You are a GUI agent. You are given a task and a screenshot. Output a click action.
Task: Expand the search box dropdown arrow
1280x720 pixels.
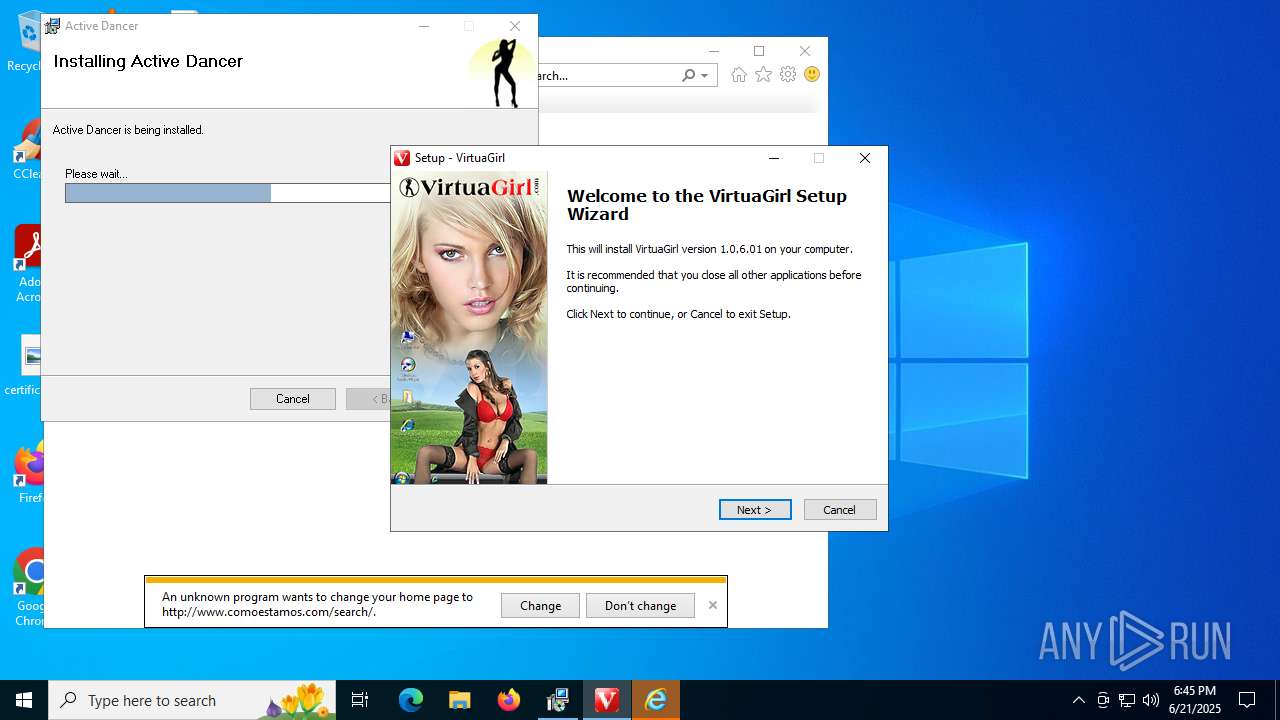pos(705,76)
